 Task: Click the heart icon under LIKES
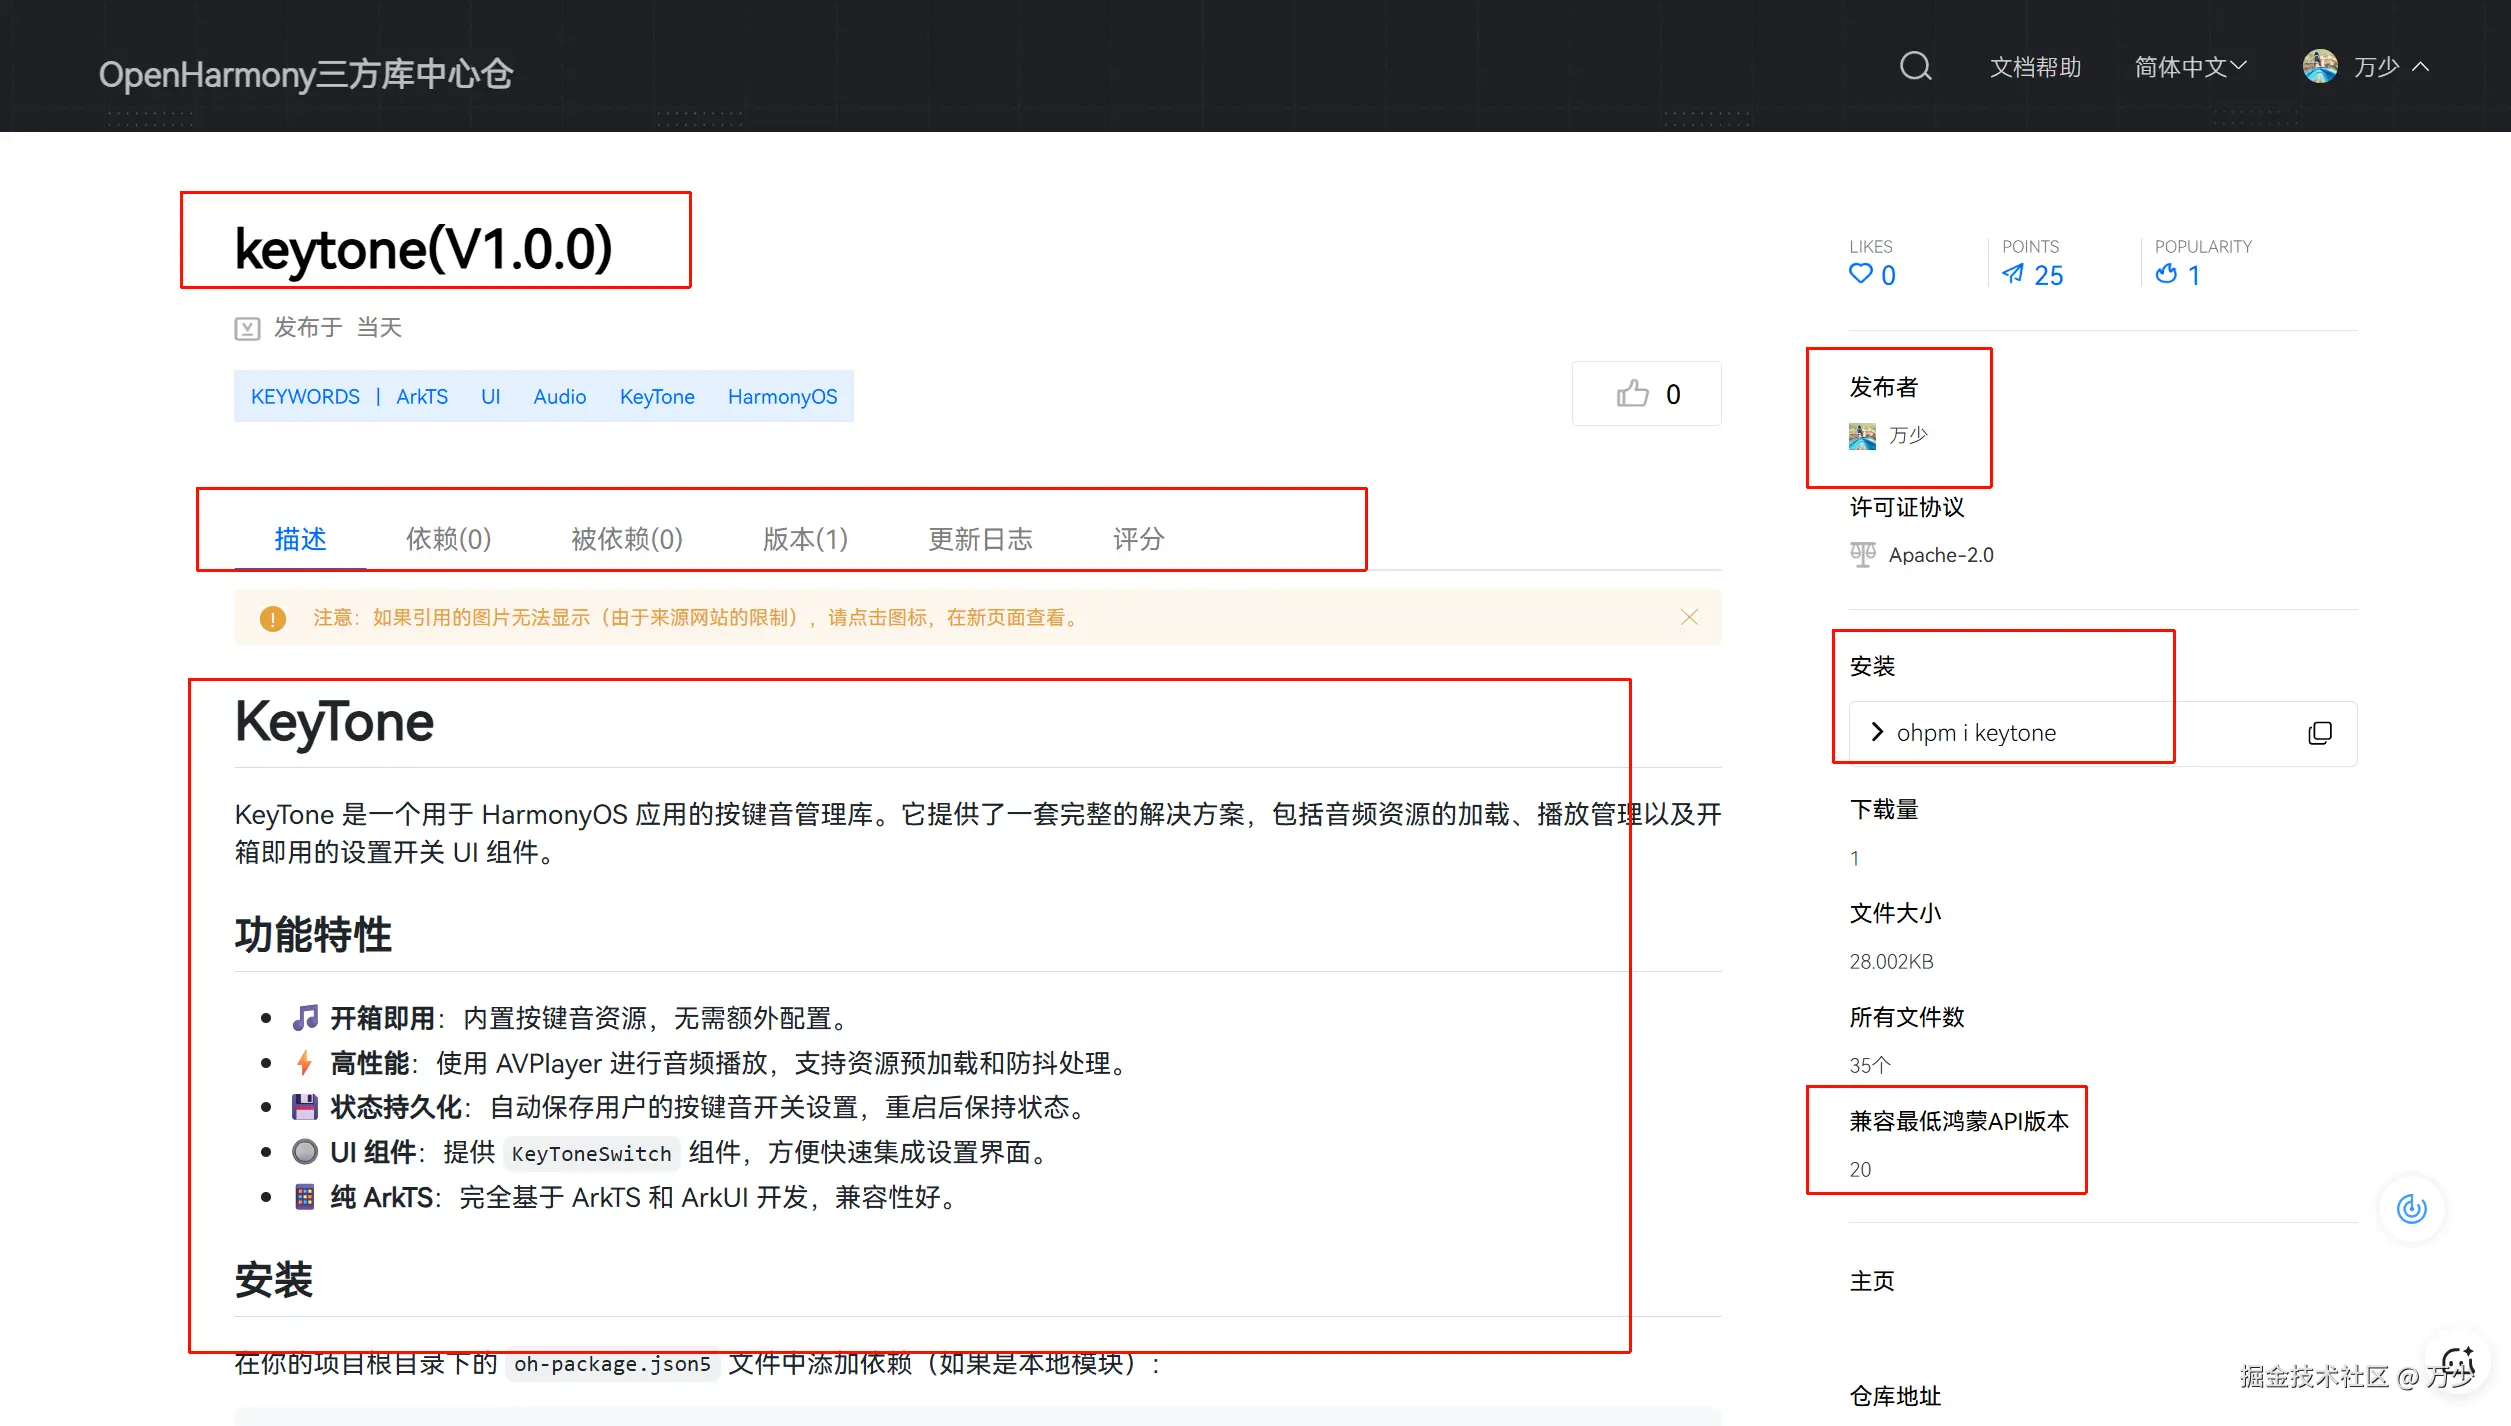1860,274
